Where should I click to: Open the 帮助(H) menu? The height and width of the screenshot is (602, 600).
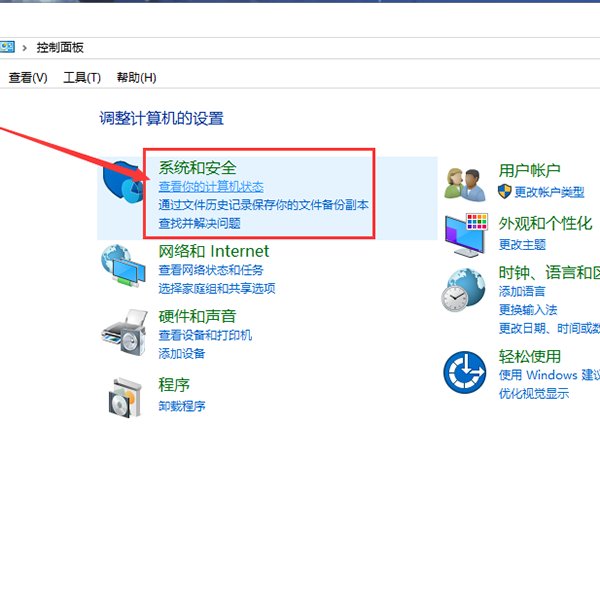coord(137,78)
